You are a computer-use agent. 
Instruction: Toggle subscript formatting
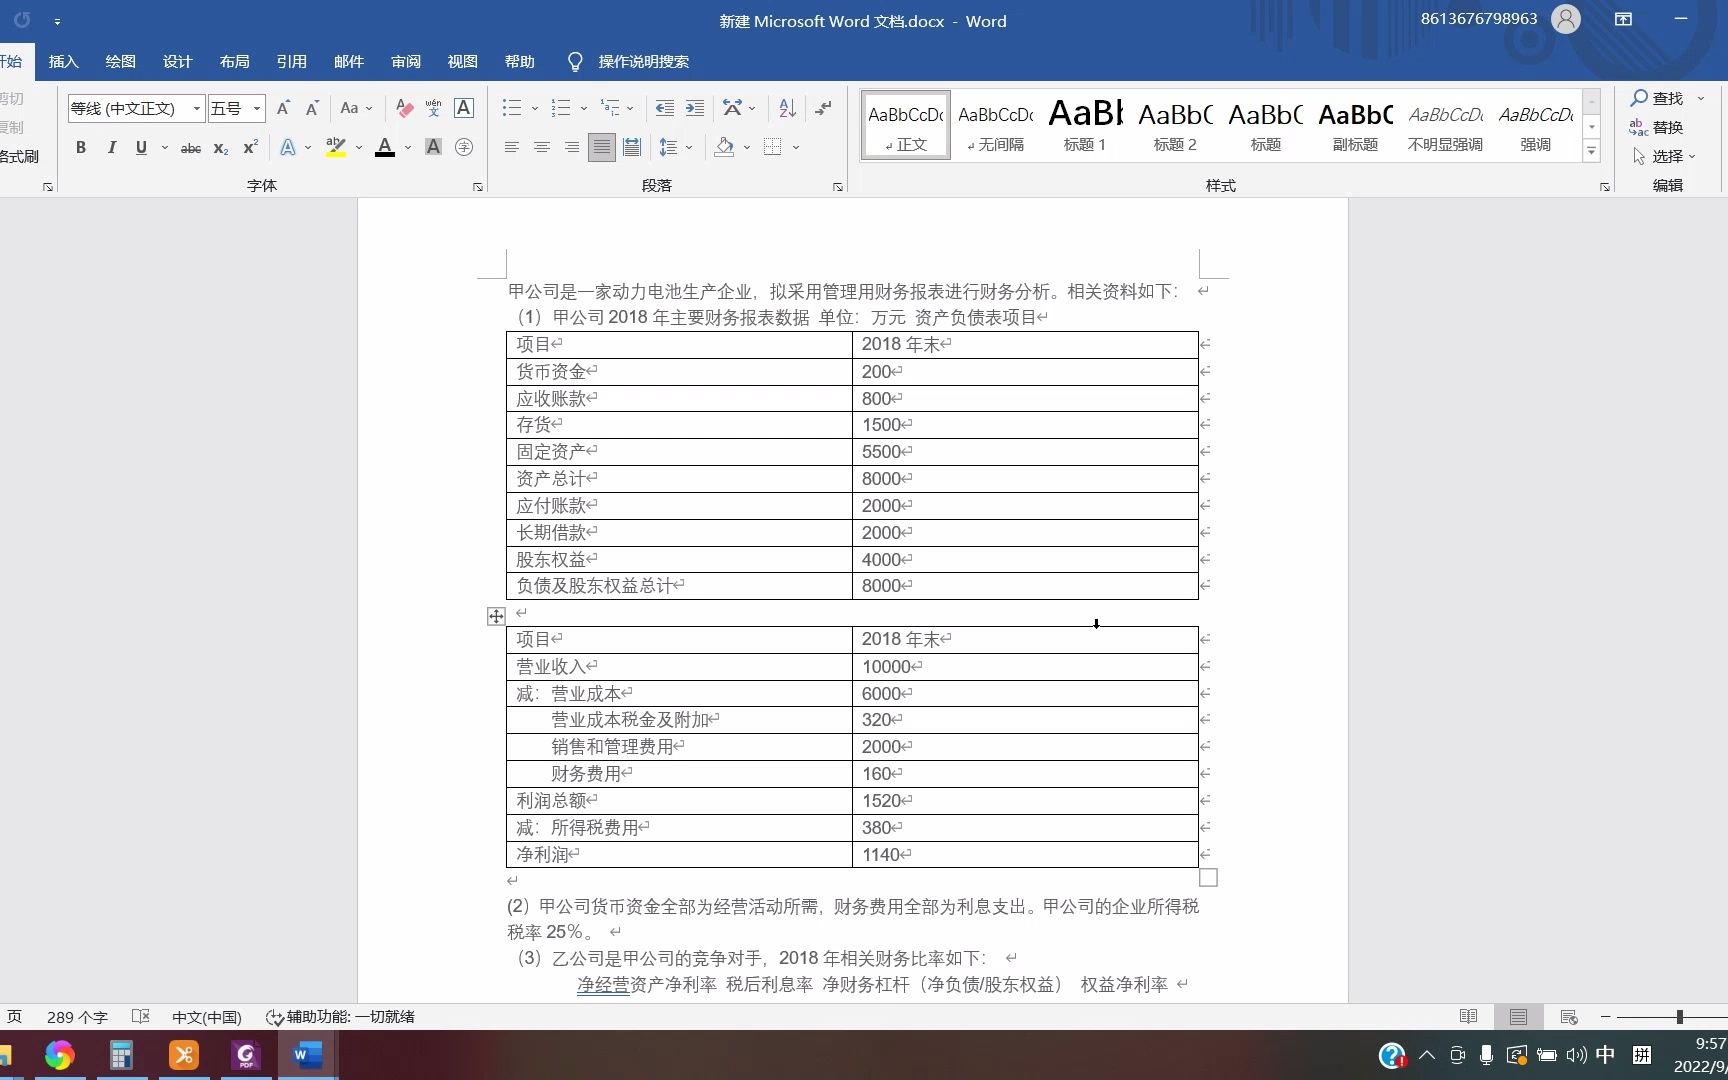coord(221,147)
